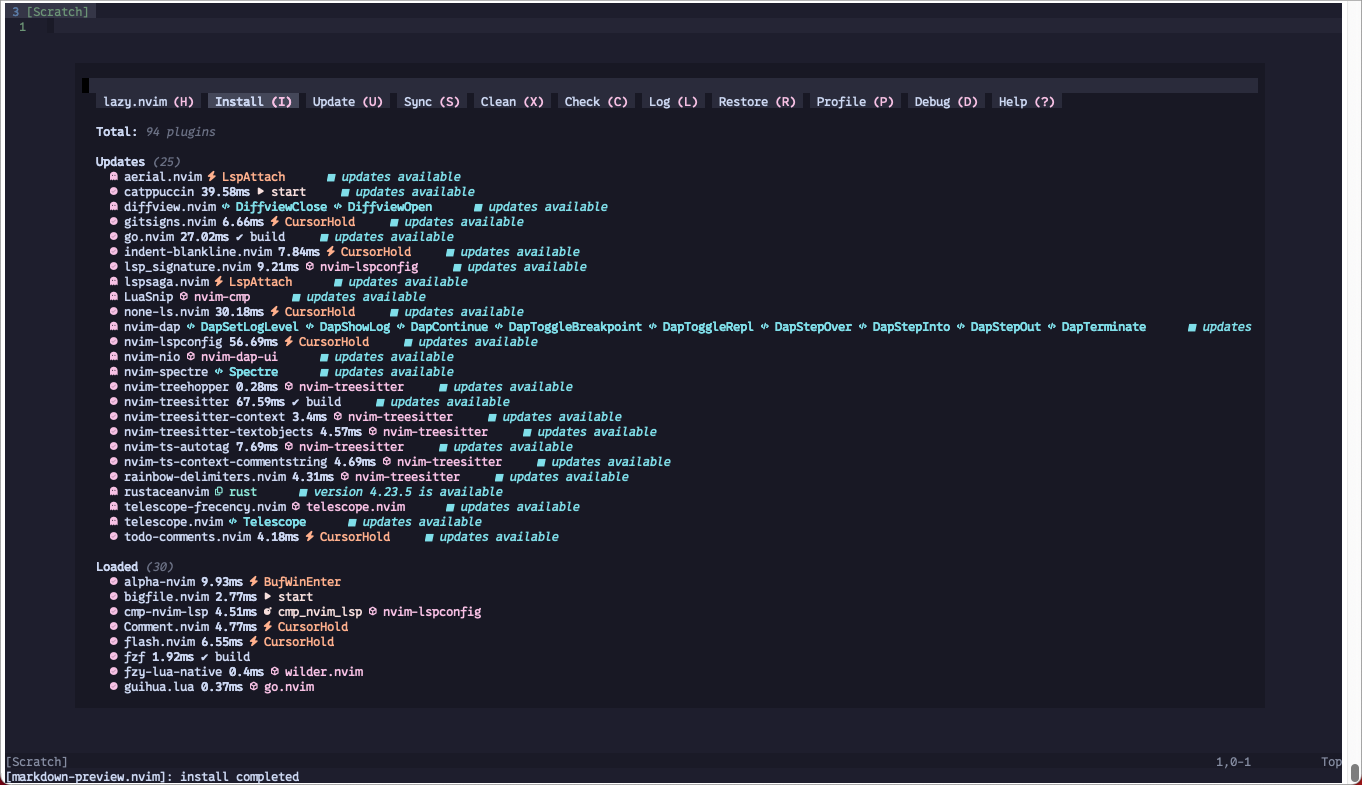
Task: Click the package icon before nvim-cmp on LuaSnip row
Action: pyautogui.click(x=184, y=297)
